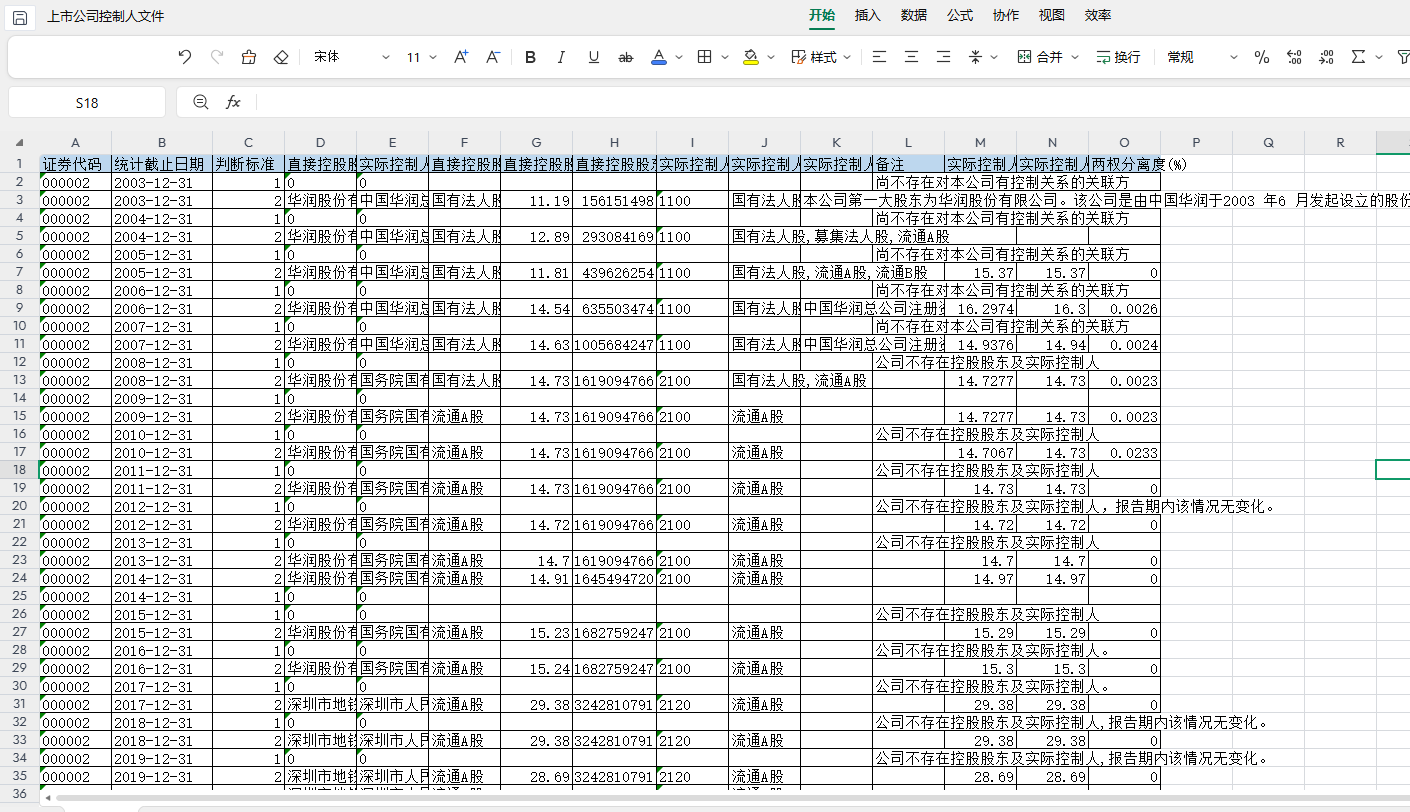Open the 效率 tab

coord(1098,15)
